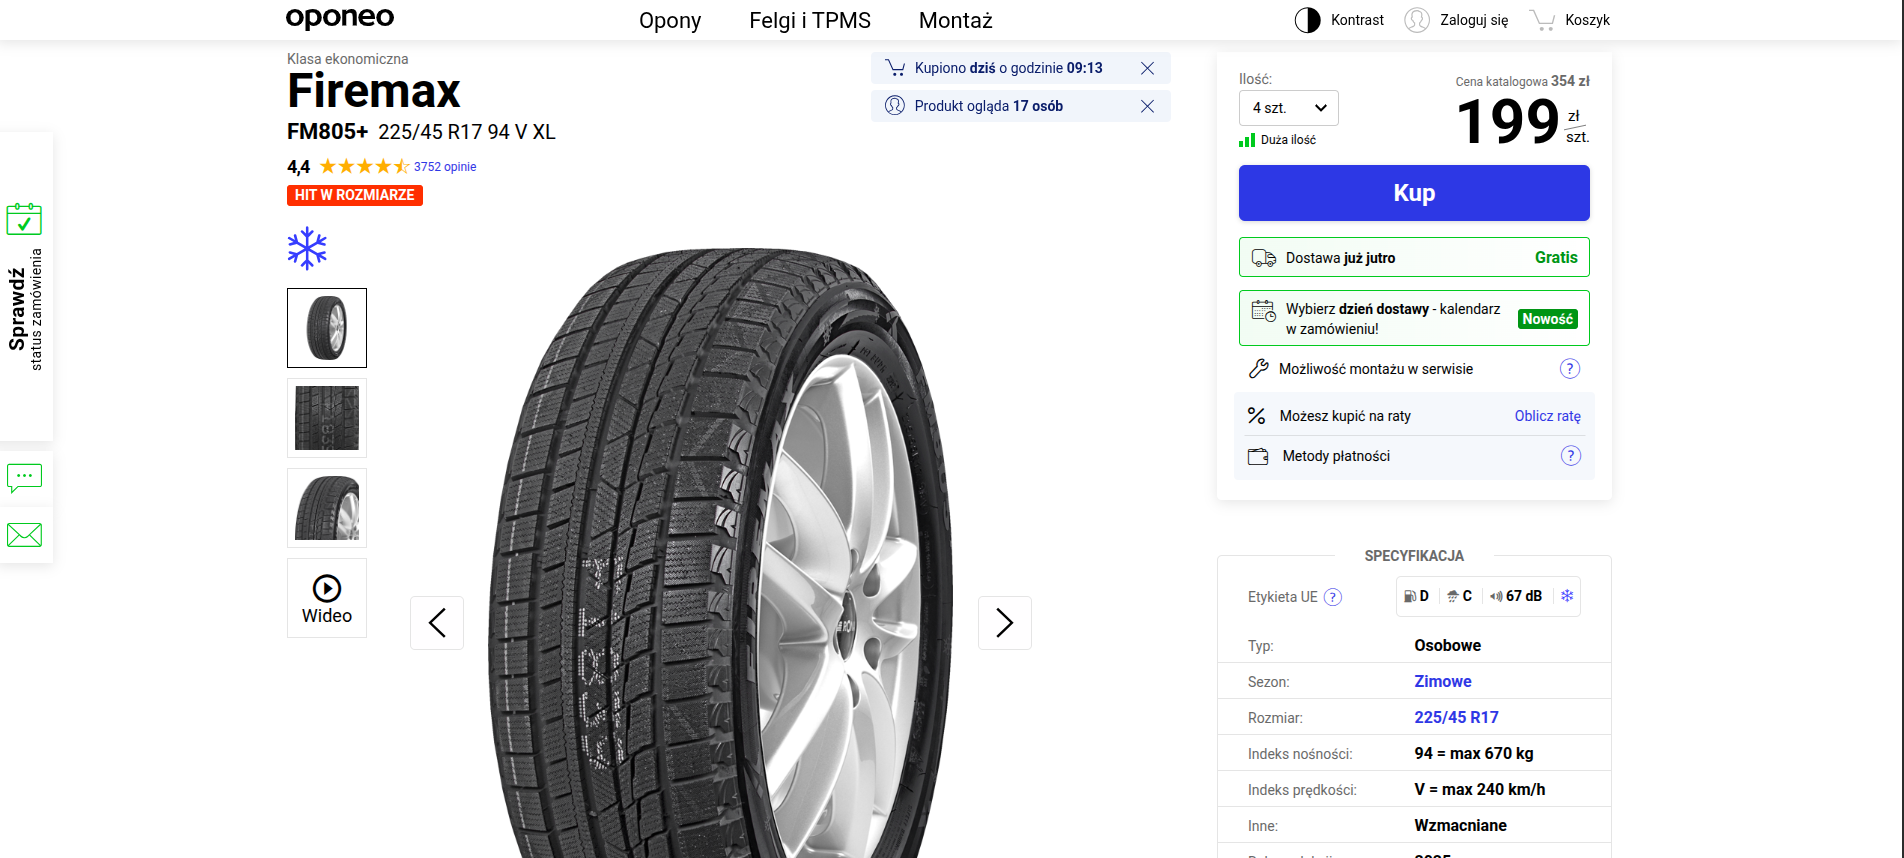Click the wallet payment methods icon
Viewport: 1904px width, 858px height.
click(1258, 456)
